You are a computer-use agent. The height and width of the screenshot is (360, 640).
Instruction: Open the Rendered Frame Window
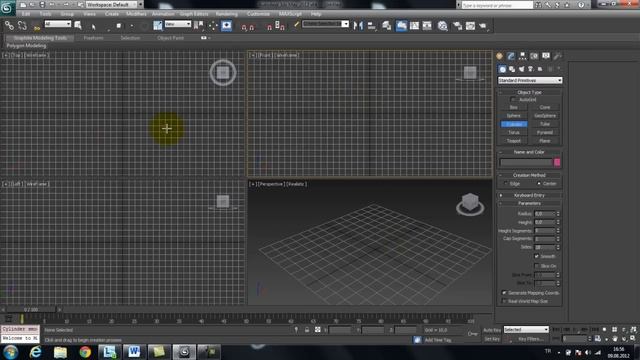(x=470, y=26)
